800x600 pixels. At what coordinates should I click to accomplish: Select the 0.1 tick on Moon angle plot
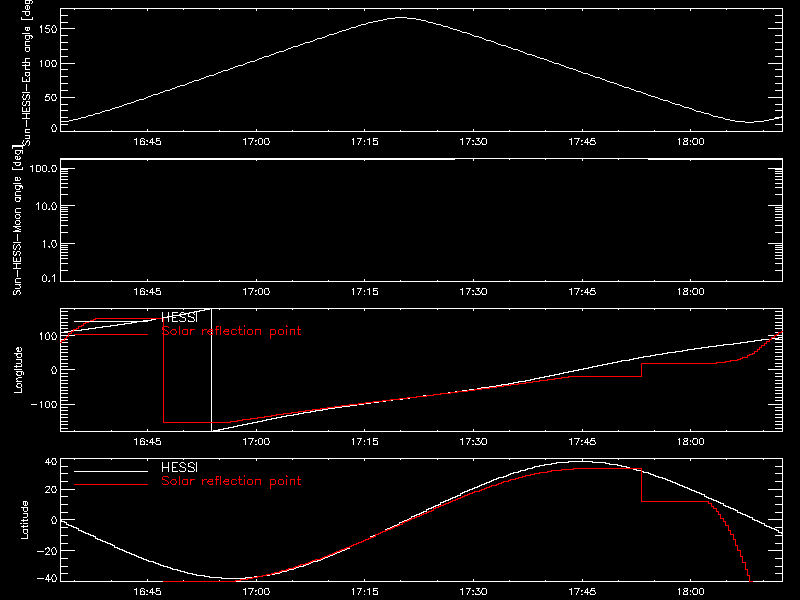[49, 279]
